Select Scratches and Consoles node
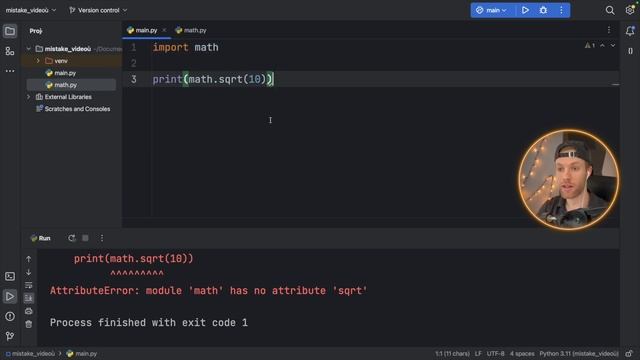 (73, 109)
